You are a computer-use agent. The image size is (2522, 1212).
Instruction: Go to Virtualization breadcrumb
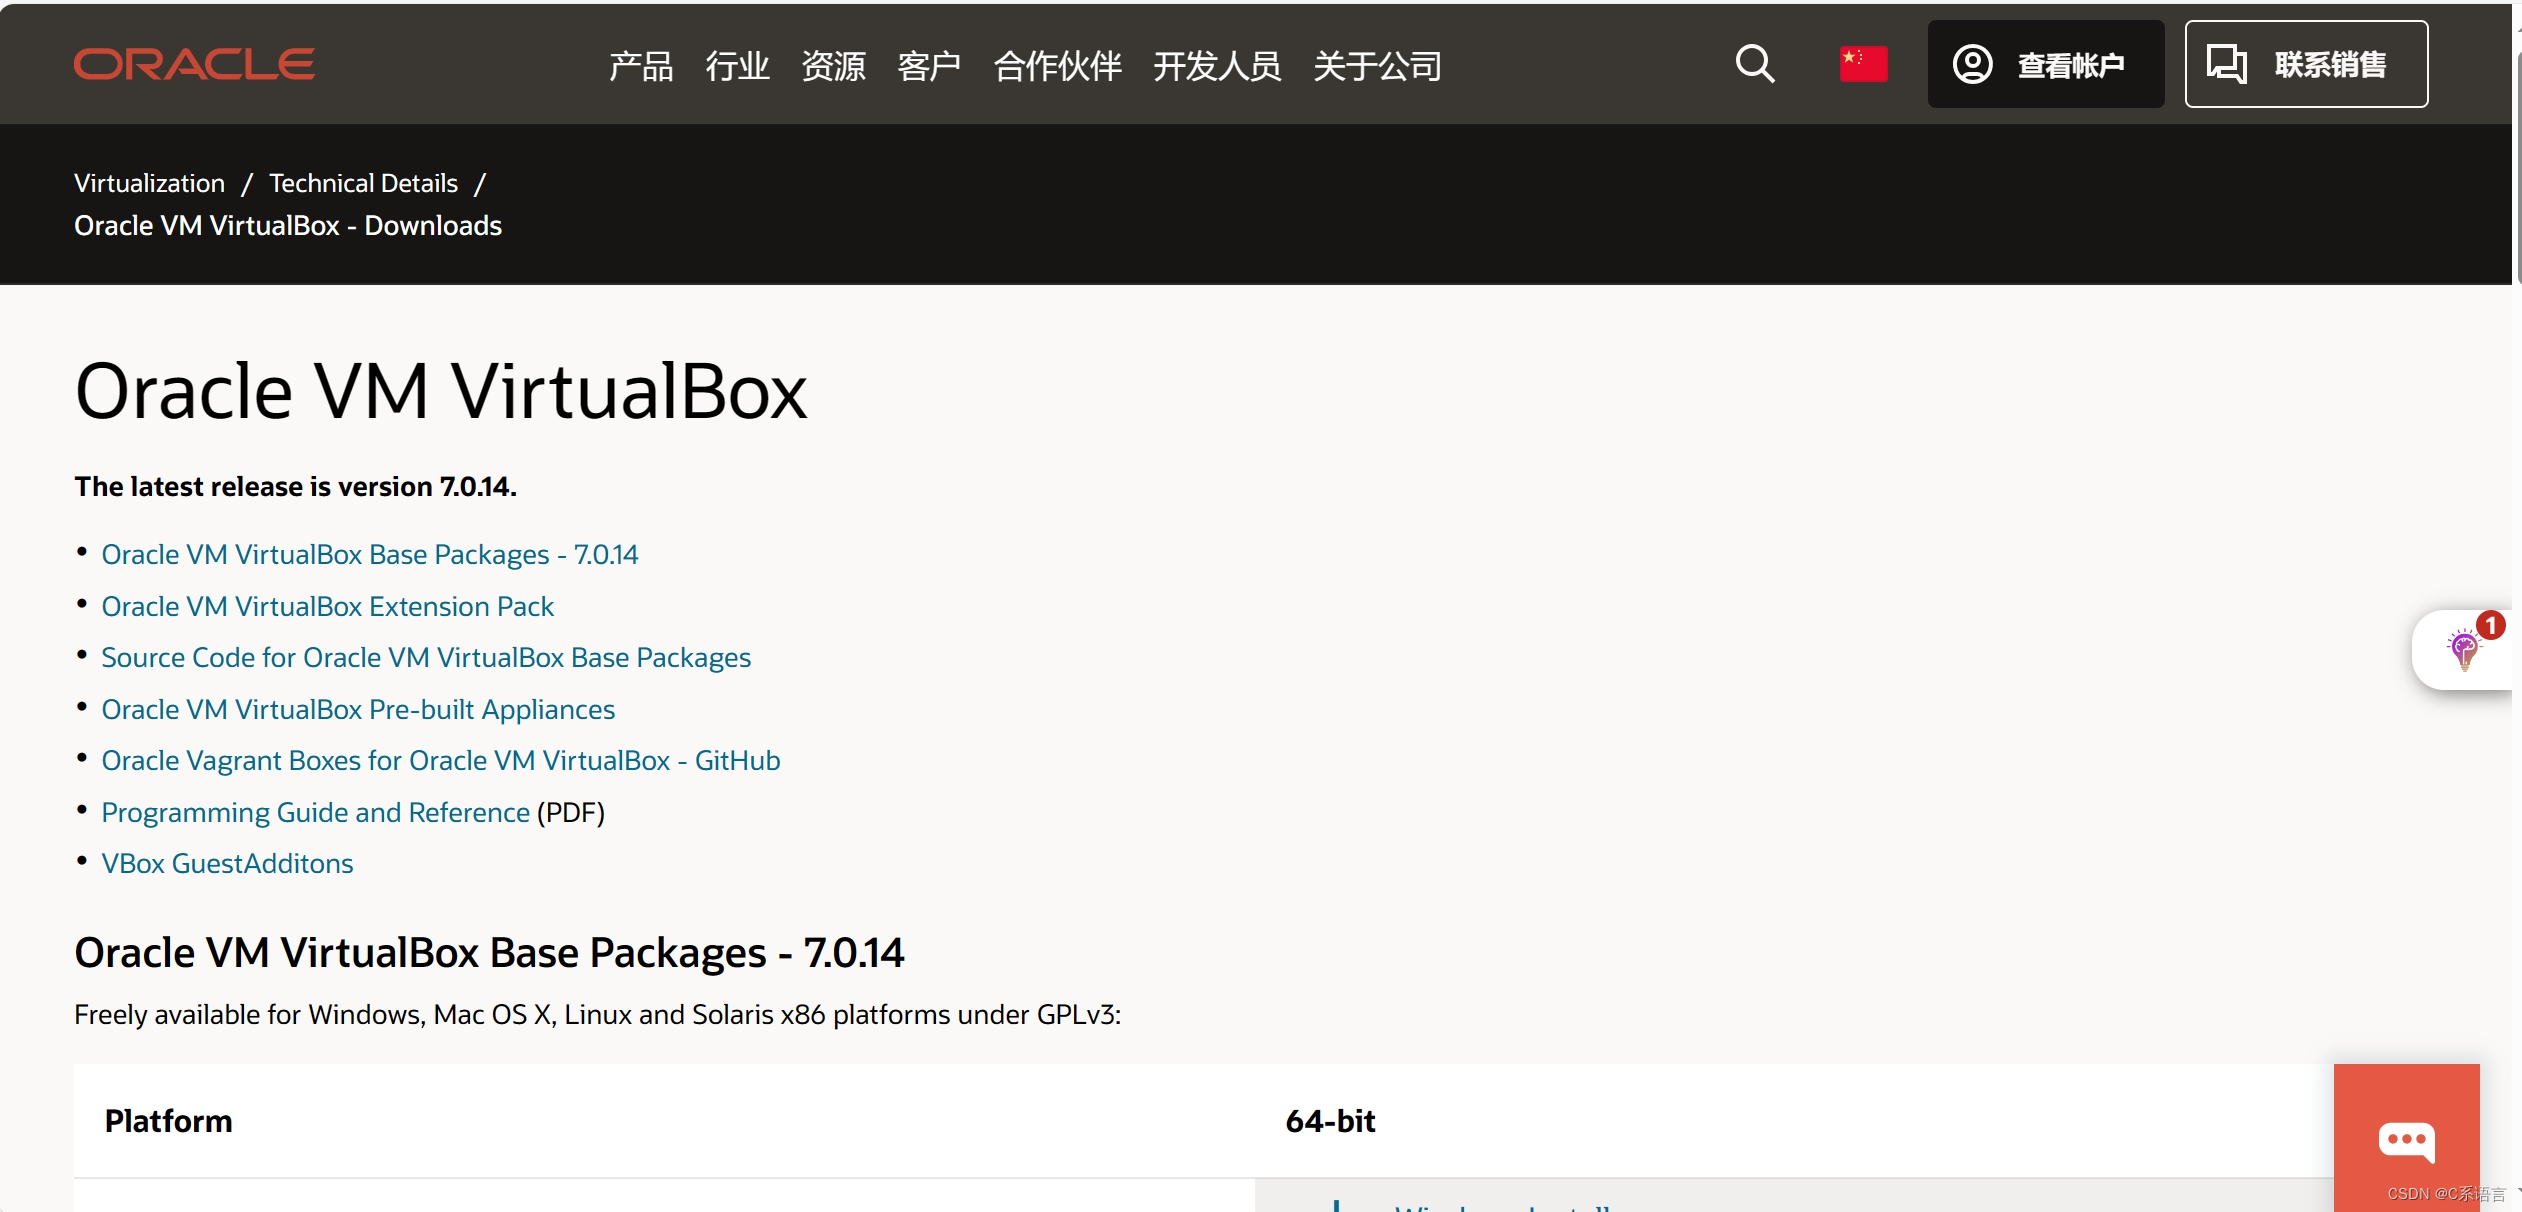point(149,183)
